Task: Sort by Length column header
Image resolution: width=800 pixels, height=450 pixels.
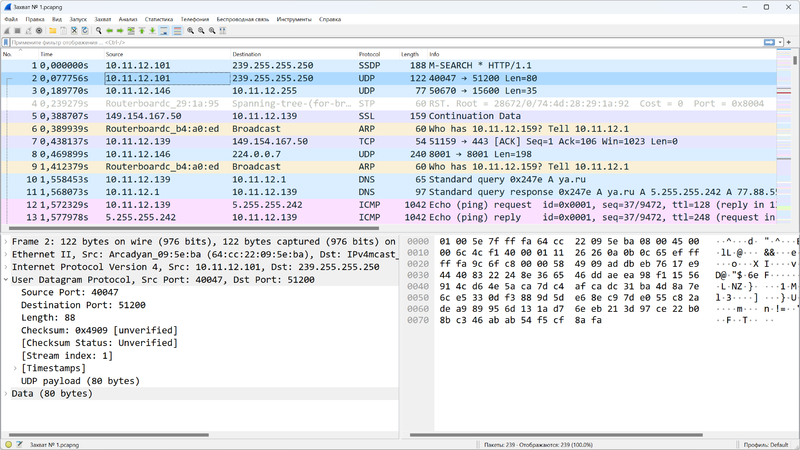Action: [x=413, y=54]
